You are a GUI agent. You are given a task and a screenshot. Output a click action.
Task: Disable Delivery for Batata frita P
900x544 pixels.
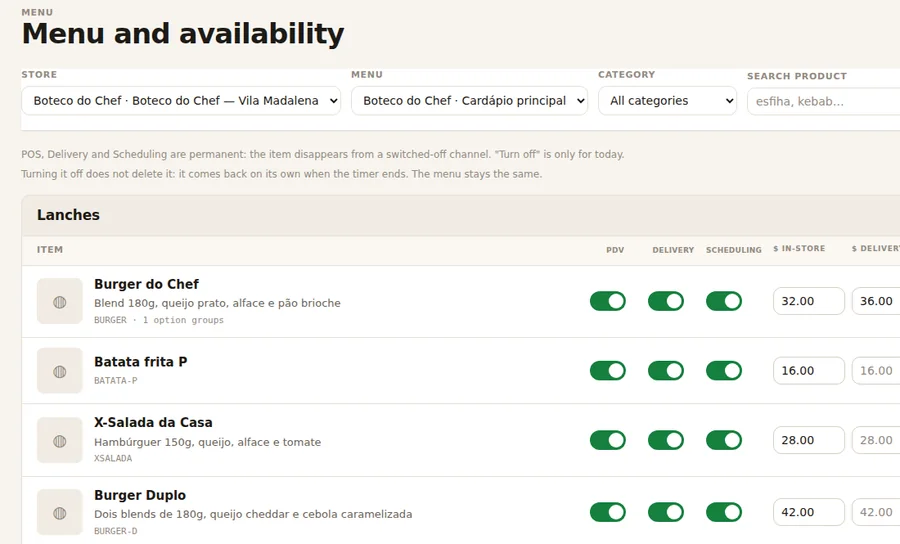pos(666,371)
